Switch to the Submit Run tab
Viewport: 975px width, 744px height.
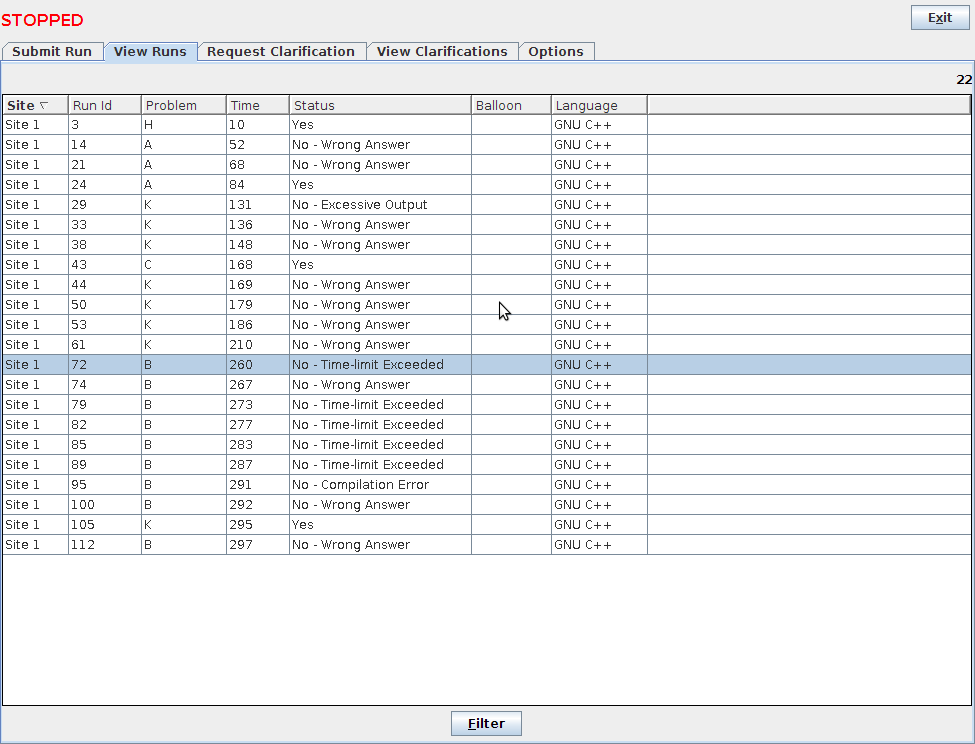(x=52, y=52)
